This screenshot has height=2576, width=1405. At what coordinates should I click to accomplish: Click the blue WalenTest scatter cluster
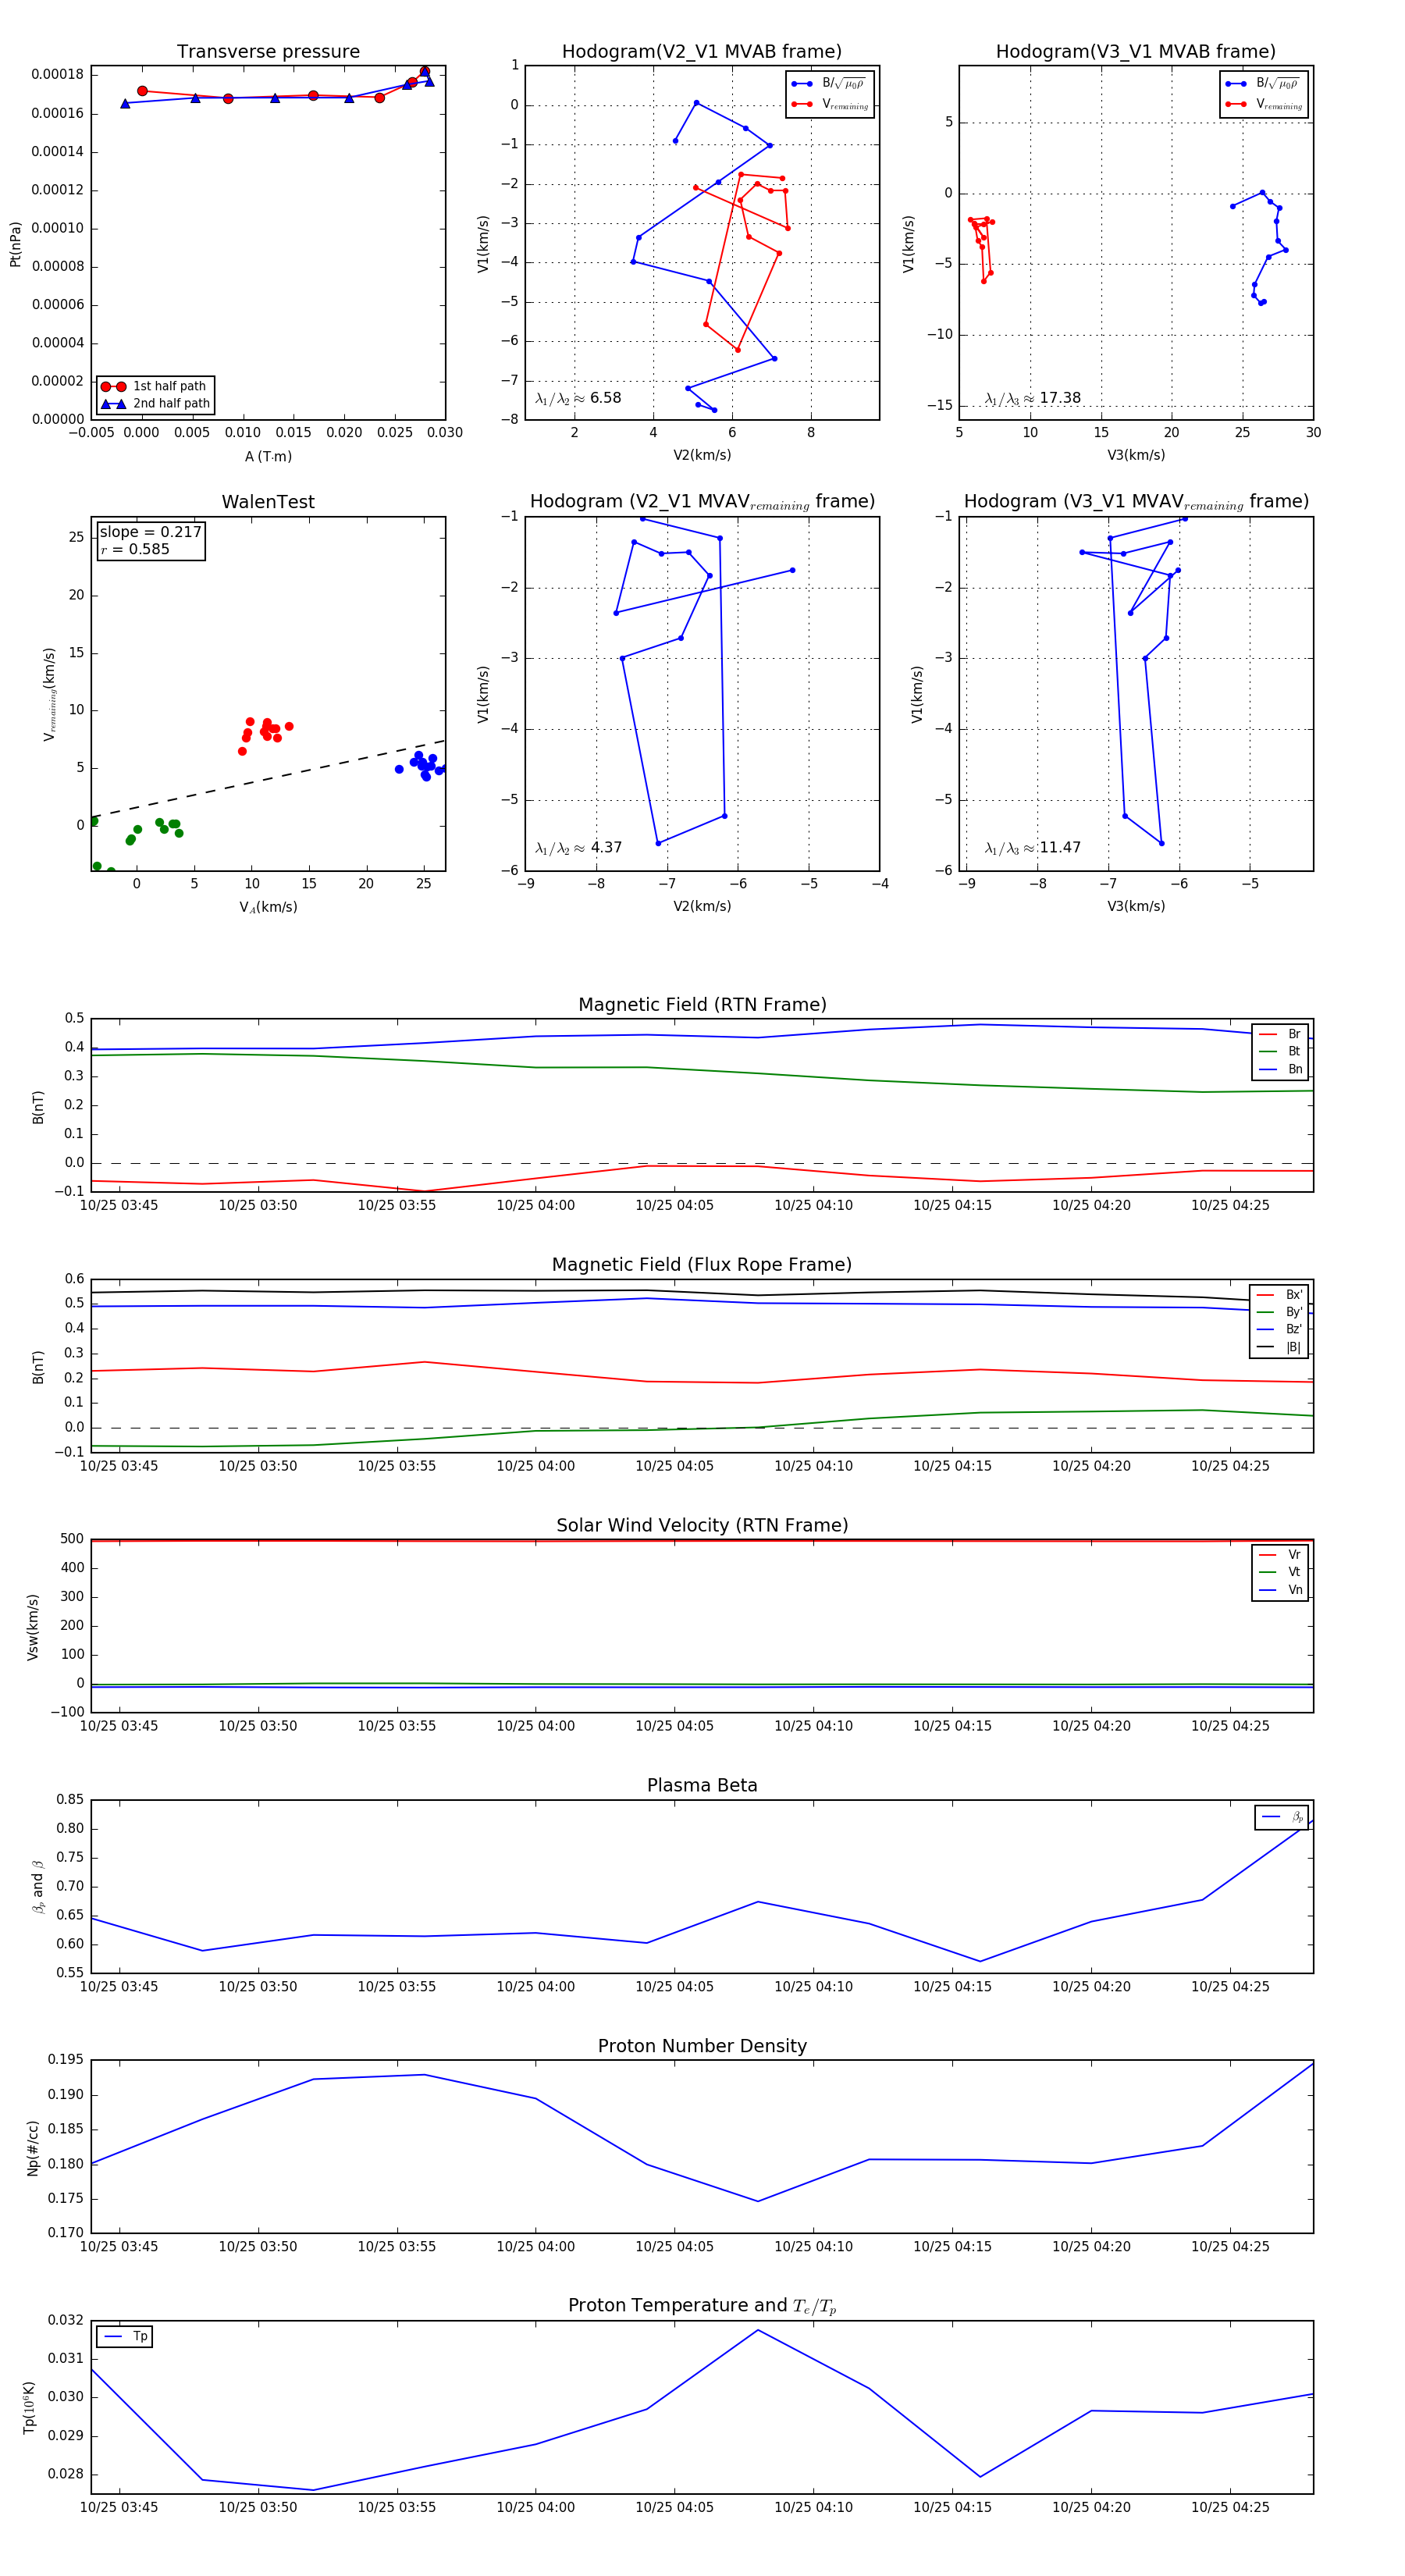pos(421,765)
